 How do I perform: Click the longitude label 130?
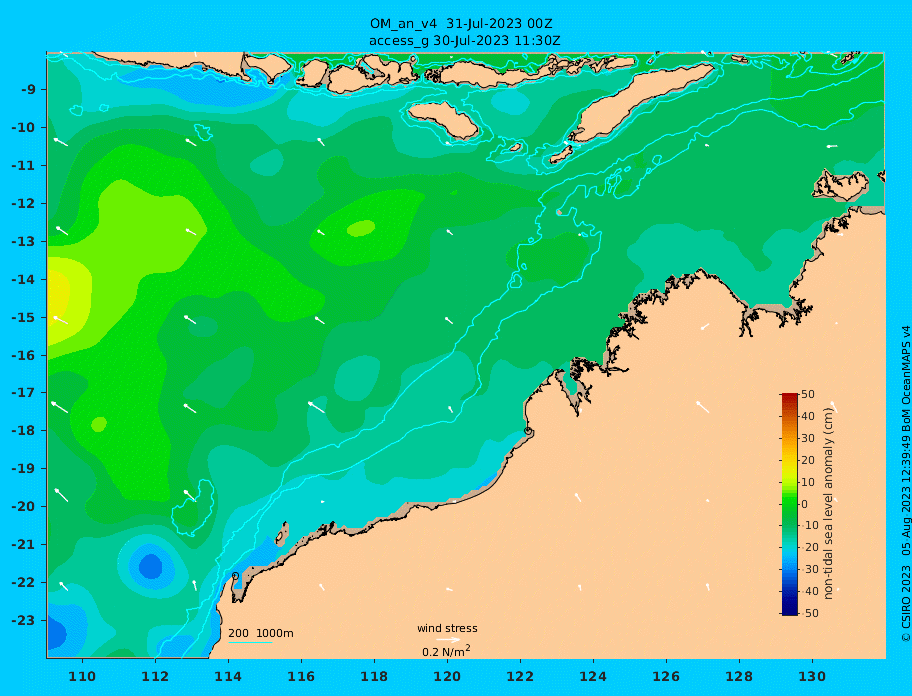pos(812,676)
